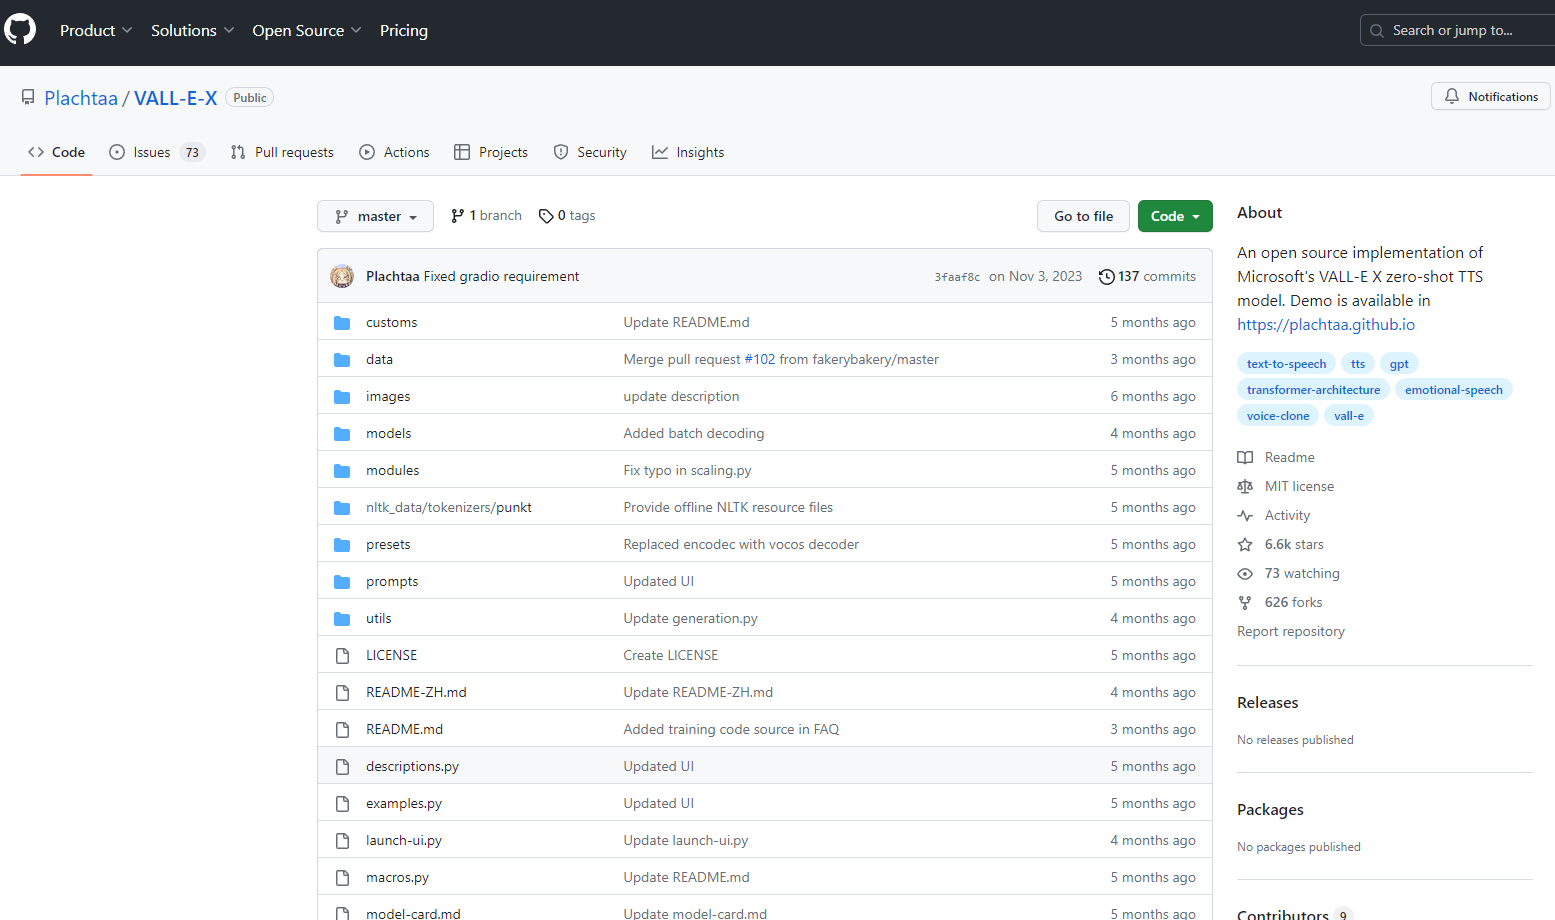Switch to the Insights tab
This screenshot has height=920, width=1555.
pyautogui.click(x=688, y=152)
